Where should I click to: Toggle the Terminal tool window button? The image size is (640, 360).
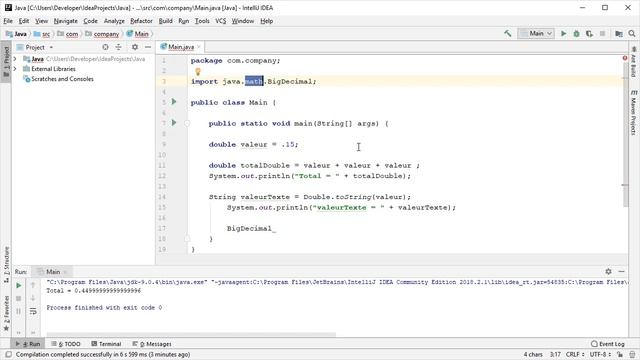click(x=106, y=344)
